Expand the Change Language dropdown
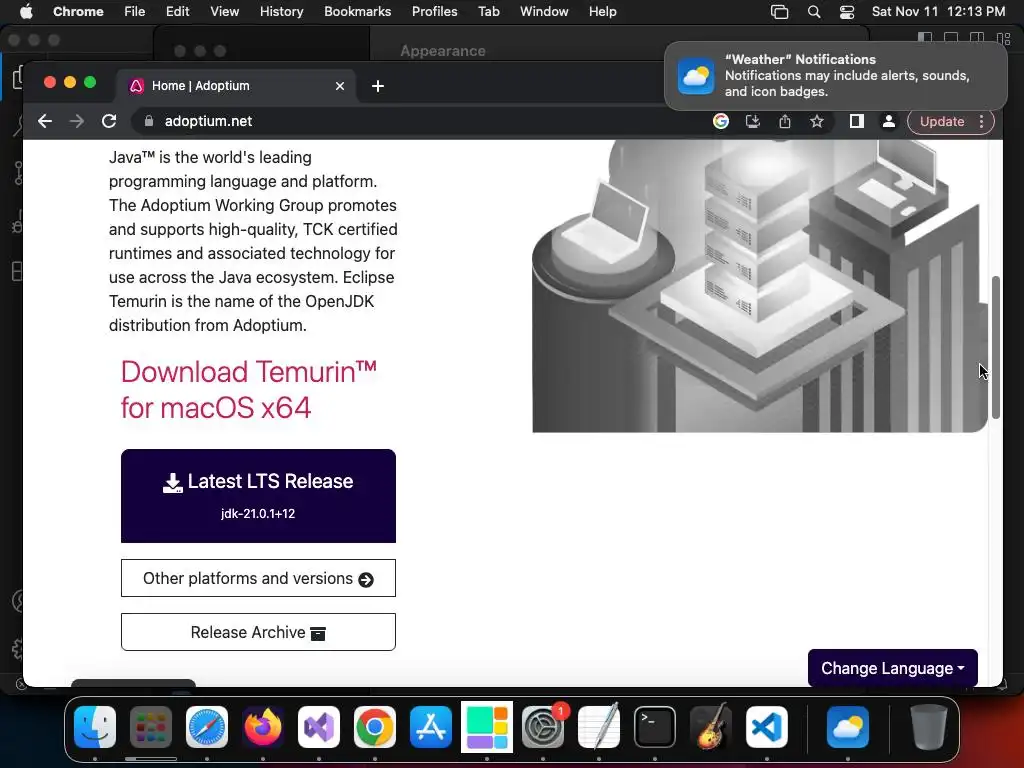 [893, 668]
